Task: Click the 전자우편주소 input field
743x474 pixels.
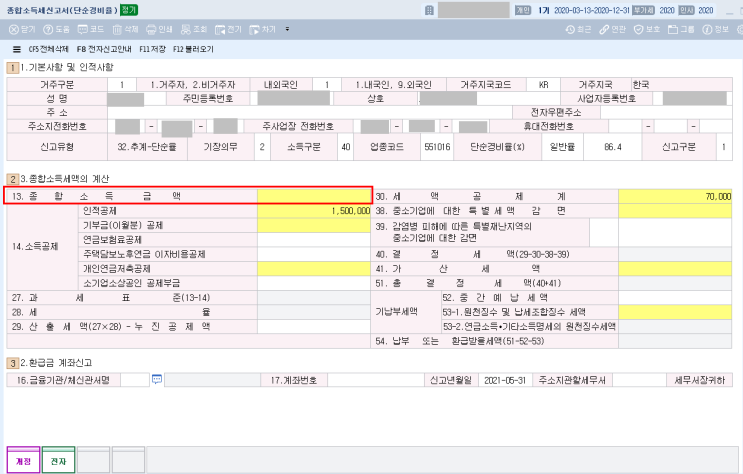Action: (666, 112)
